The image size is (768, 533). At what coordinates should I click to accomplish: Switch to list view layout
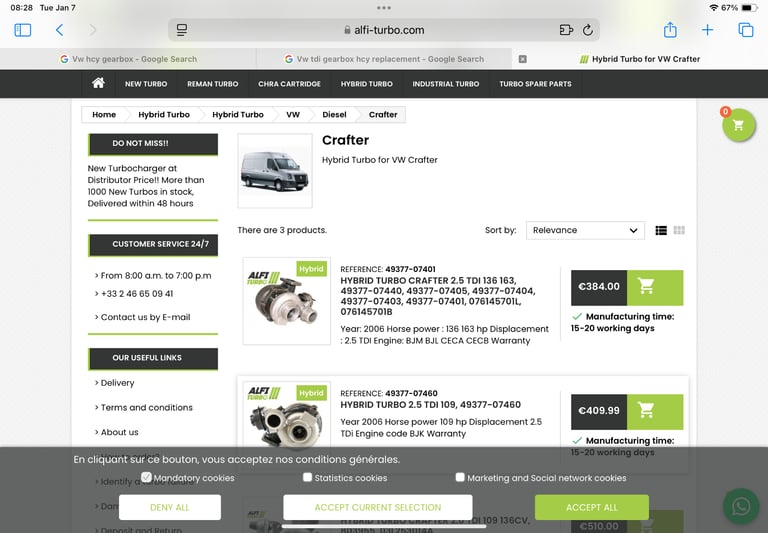(x=661, y=230)
